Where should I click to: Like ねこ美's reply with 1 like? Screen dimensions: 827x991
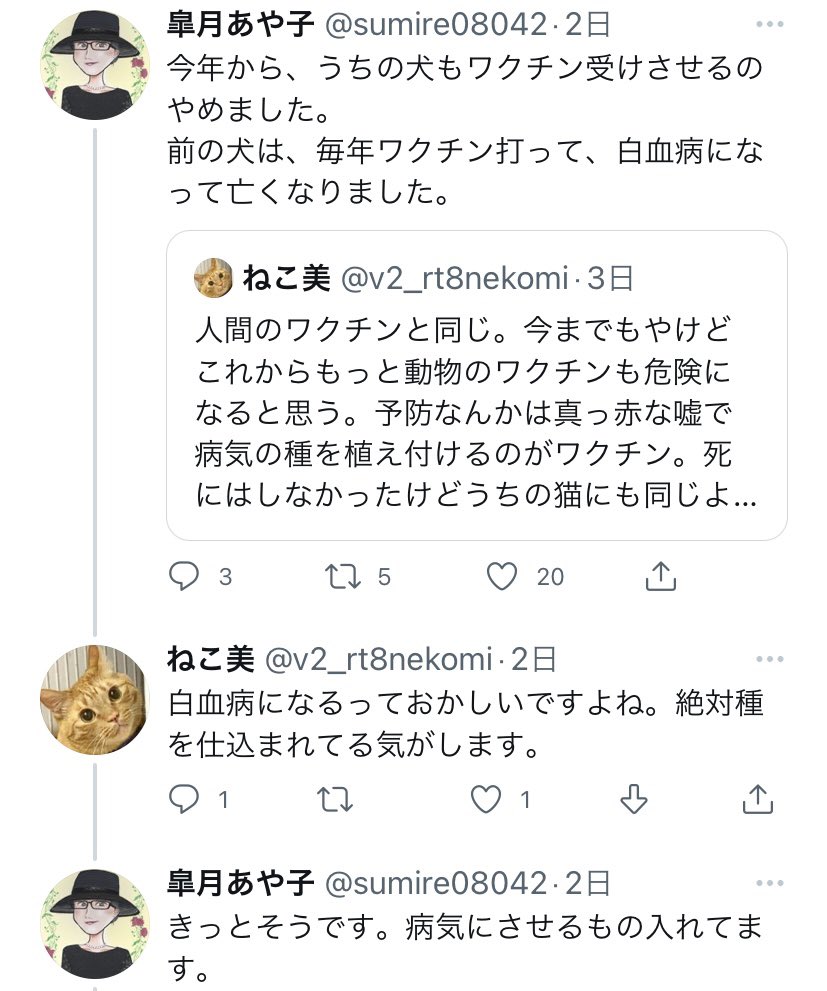coord(486,799)
